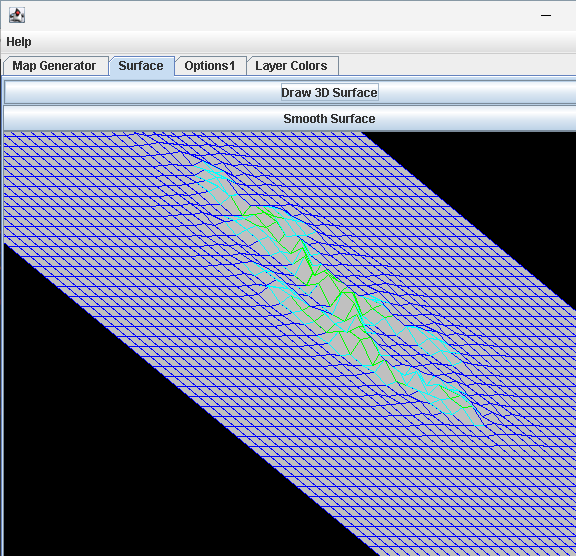
Task: Click the application icon in title bar
Action: pos(17,15)
